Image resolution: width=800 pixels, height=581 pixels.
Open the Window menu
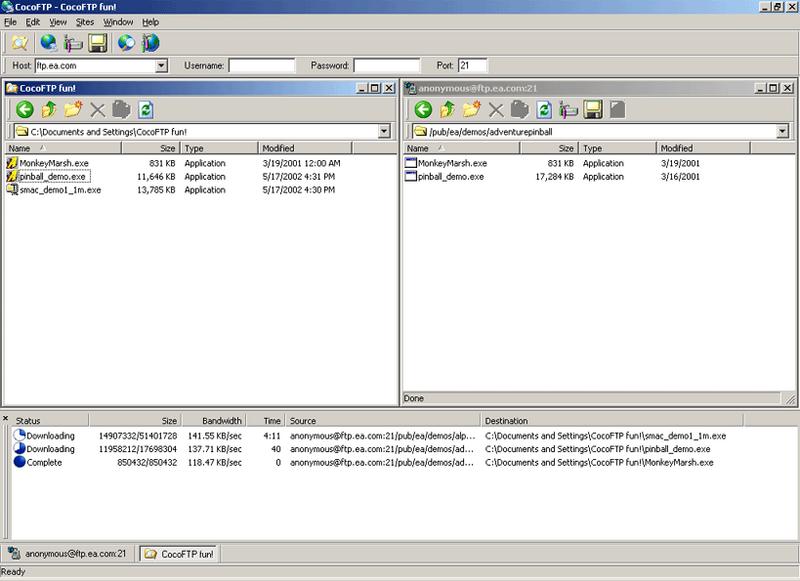click(118, 22)
